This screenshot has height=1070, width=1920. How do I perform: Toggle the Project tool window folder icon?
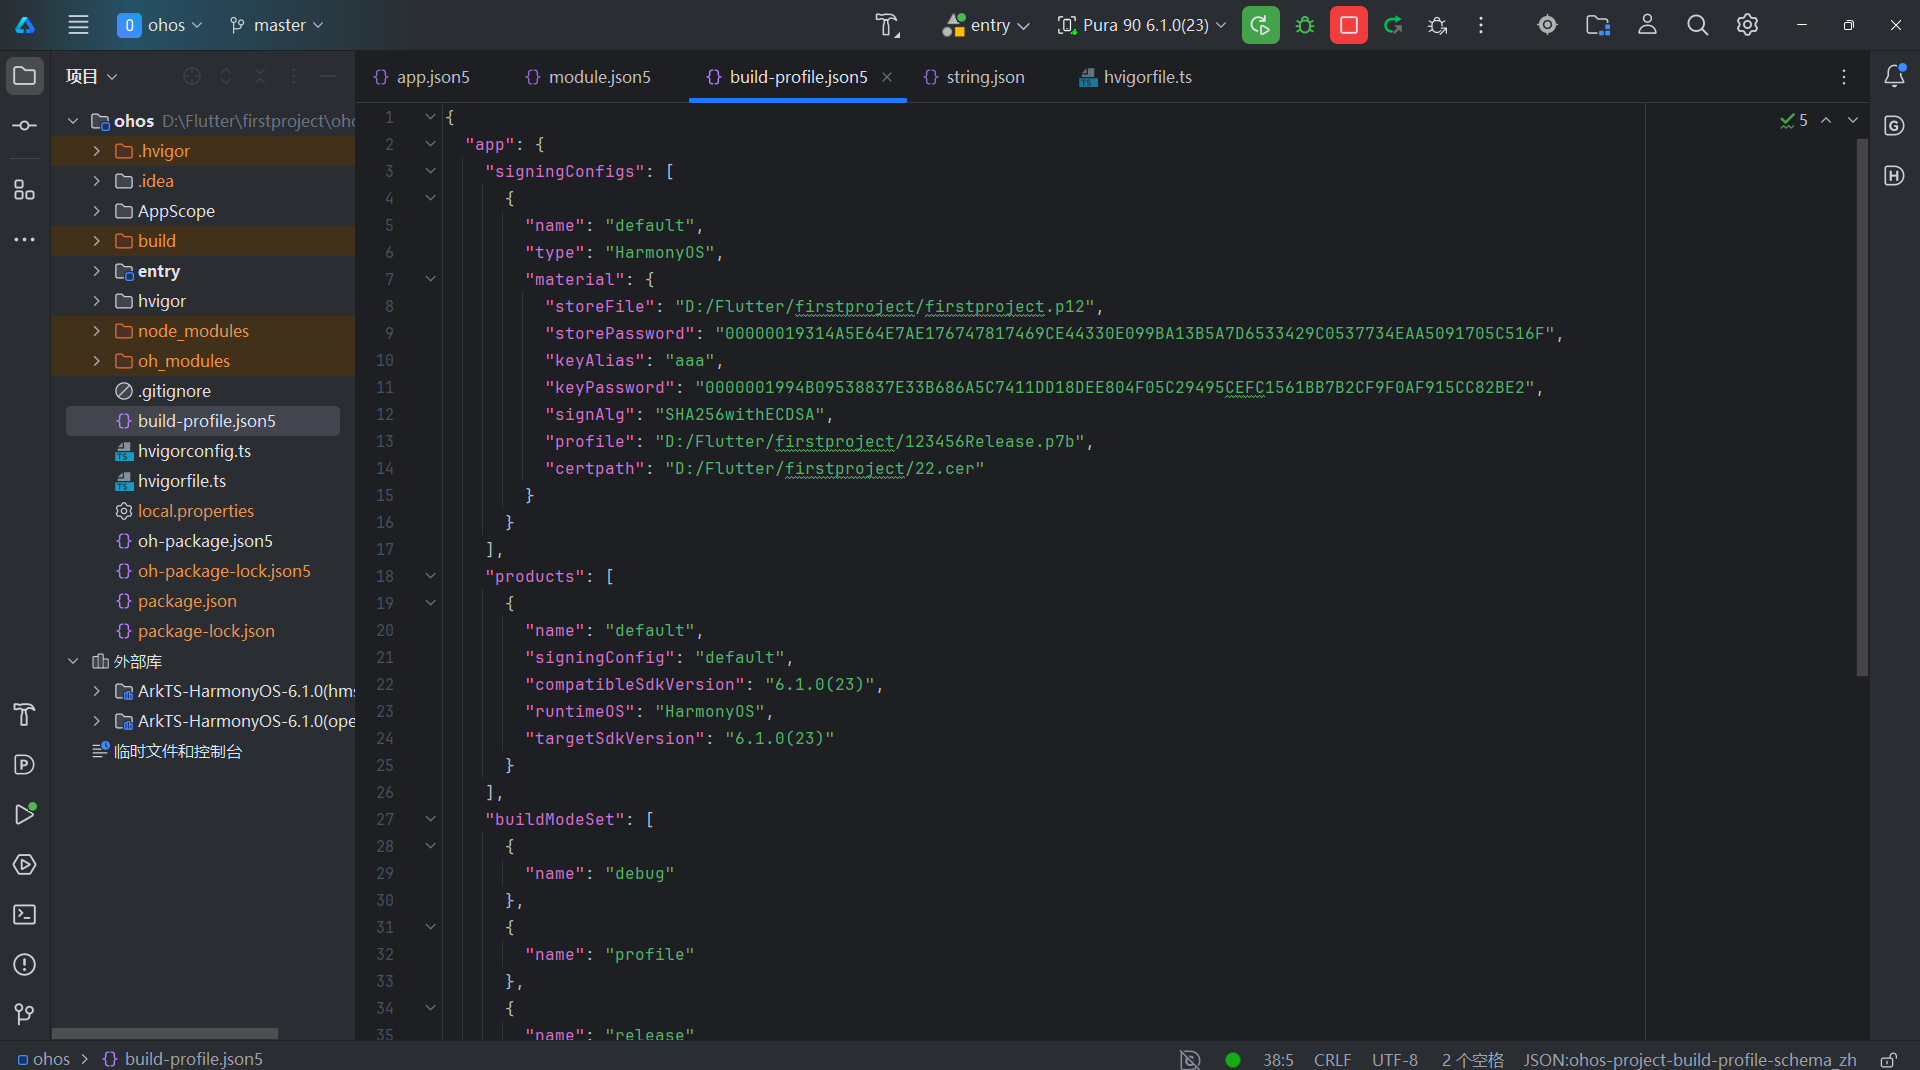click(25, 76)
